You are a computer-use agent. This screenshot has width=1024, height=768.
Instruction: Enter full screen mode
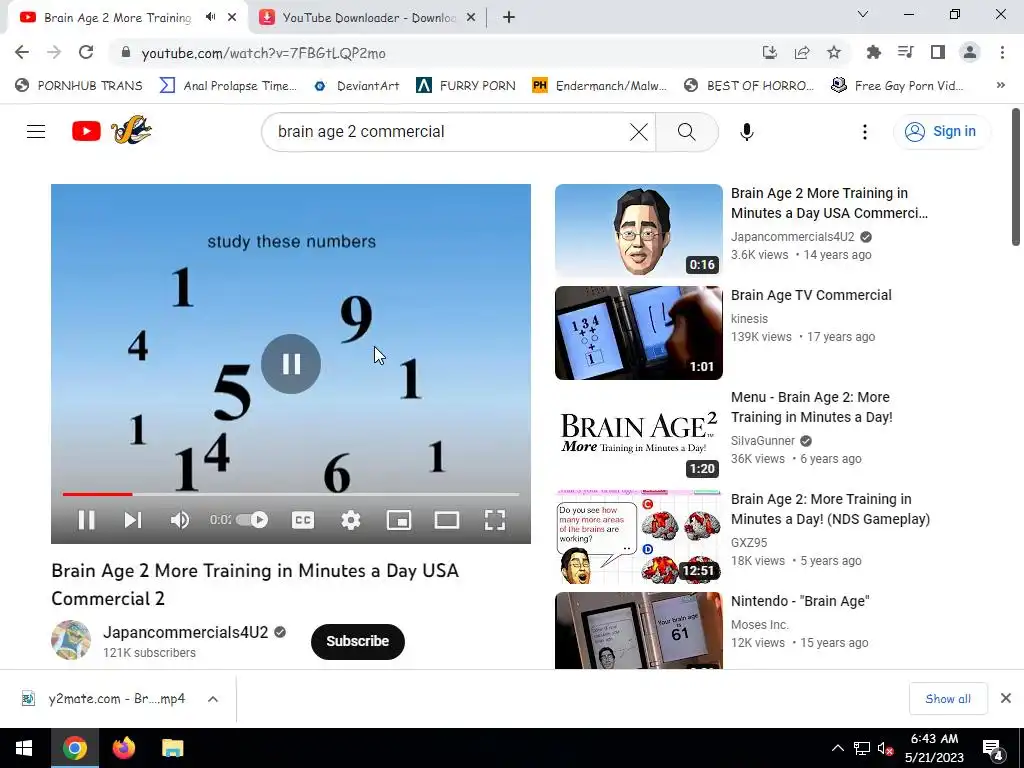point(495,520)
